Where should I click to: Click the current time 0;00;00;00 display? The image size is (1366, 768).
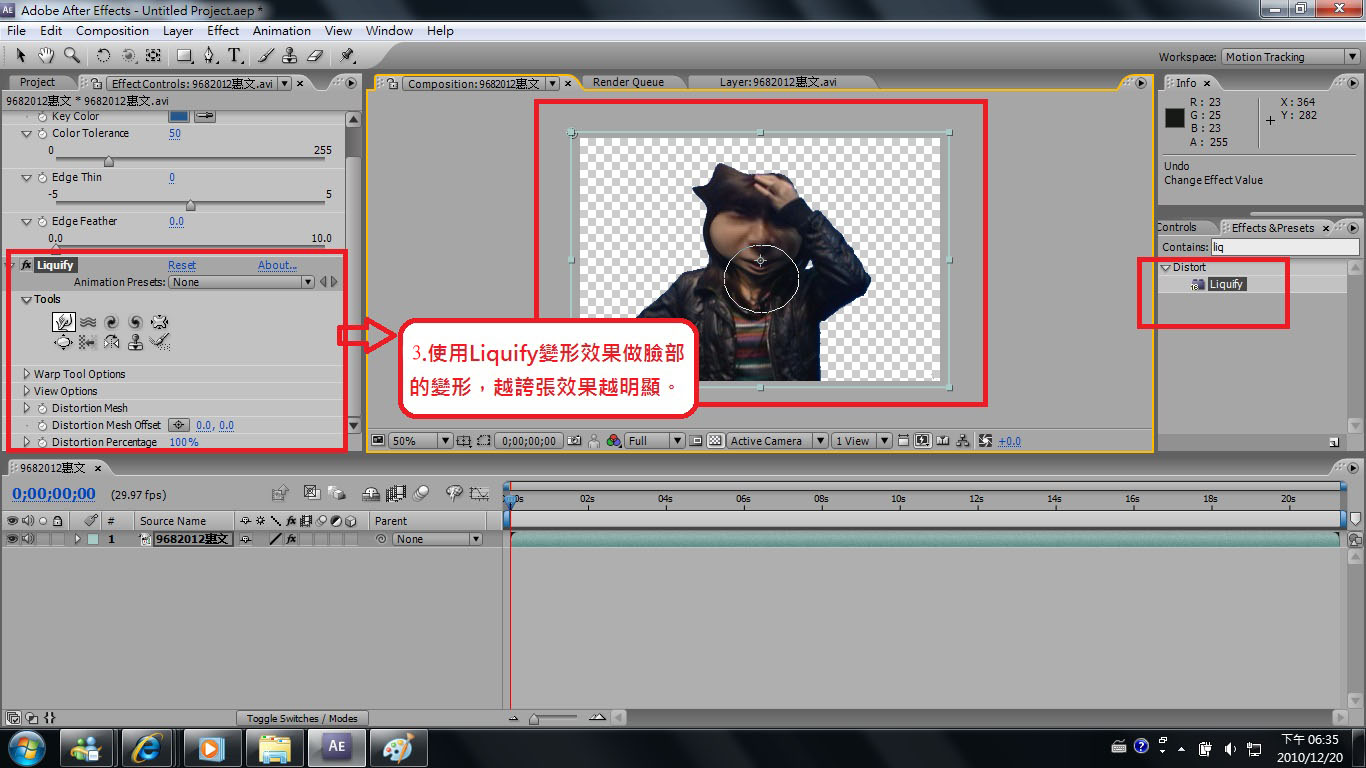[x=54, y=494]
